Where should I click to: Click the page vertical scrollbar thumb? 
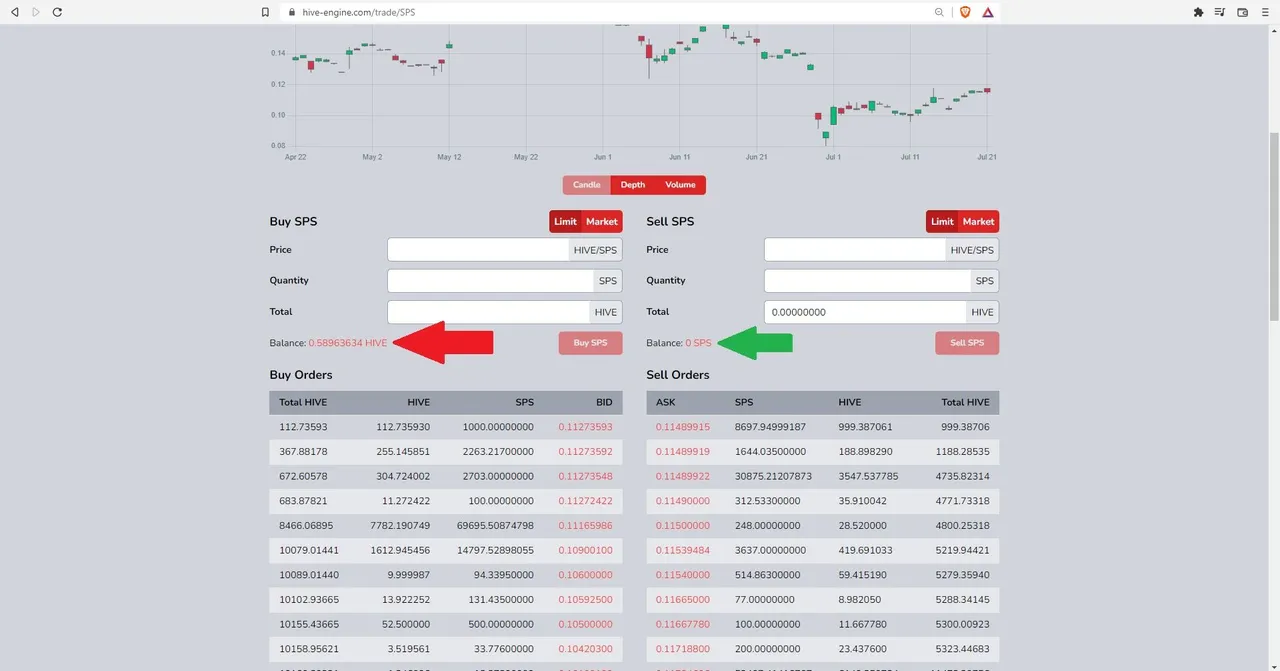click(x=1273, y=225)
